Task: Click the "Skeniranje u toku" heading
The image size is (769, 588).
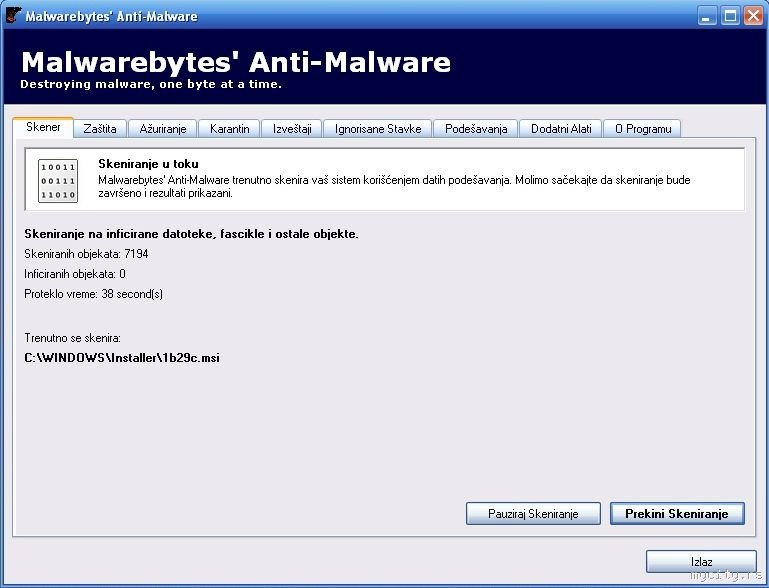Action: click(x=148, y=164)
